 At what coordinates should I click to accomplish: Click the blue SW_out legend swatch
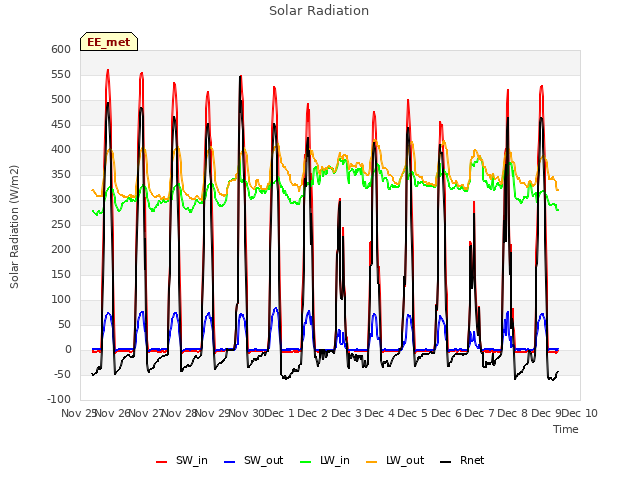point(230,462)
